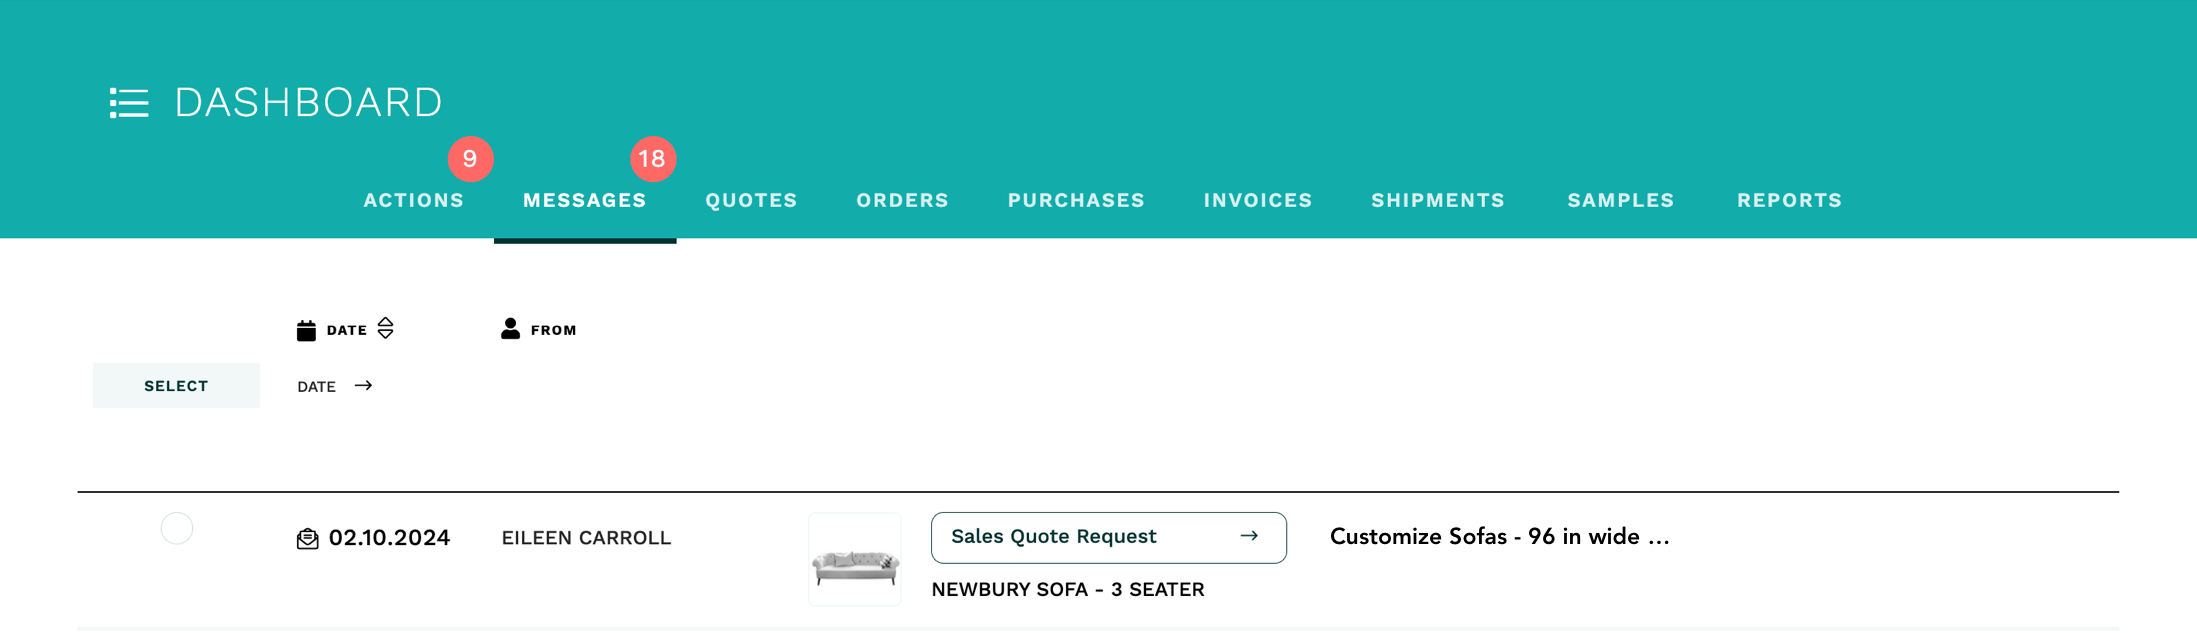Open the dashboard list menu icon

tap(128, 103)
